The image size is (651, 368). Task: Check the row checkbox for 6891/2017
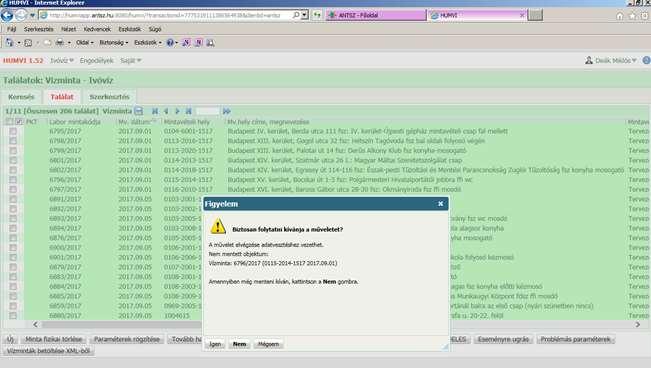(x=13, y=199)
